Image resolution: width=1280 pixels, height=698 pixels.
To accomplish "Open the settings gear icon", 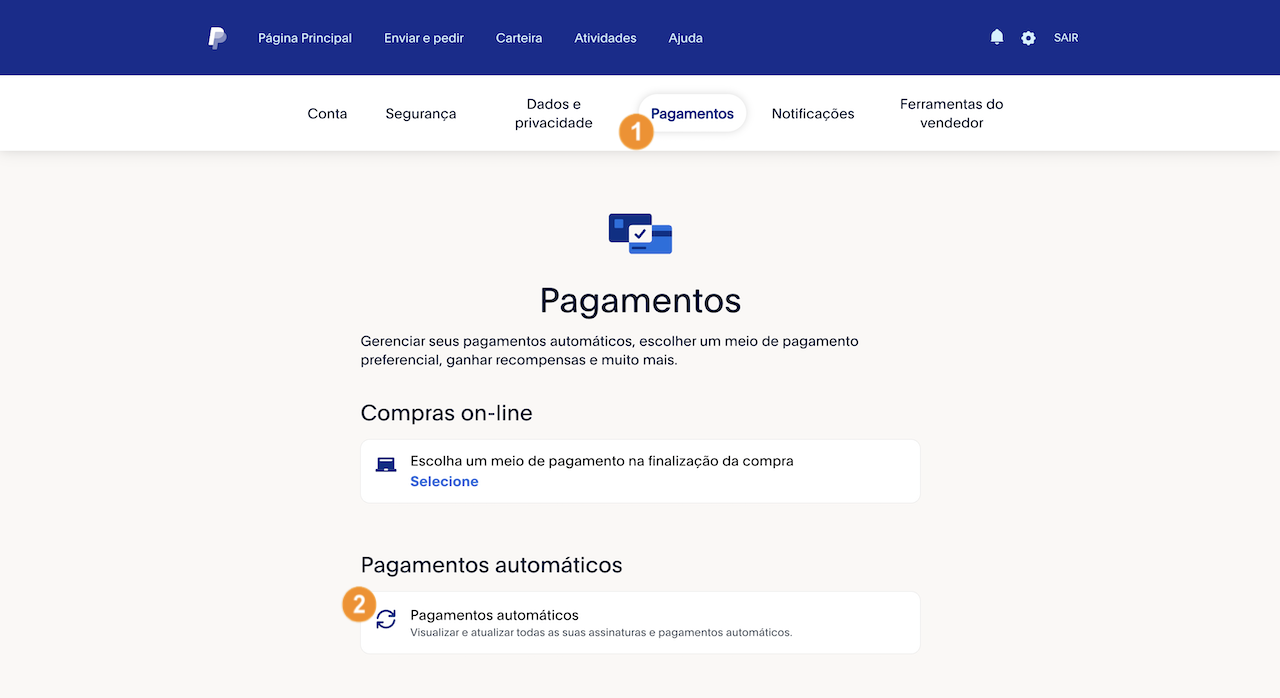I will click(x=1028, y=37).
